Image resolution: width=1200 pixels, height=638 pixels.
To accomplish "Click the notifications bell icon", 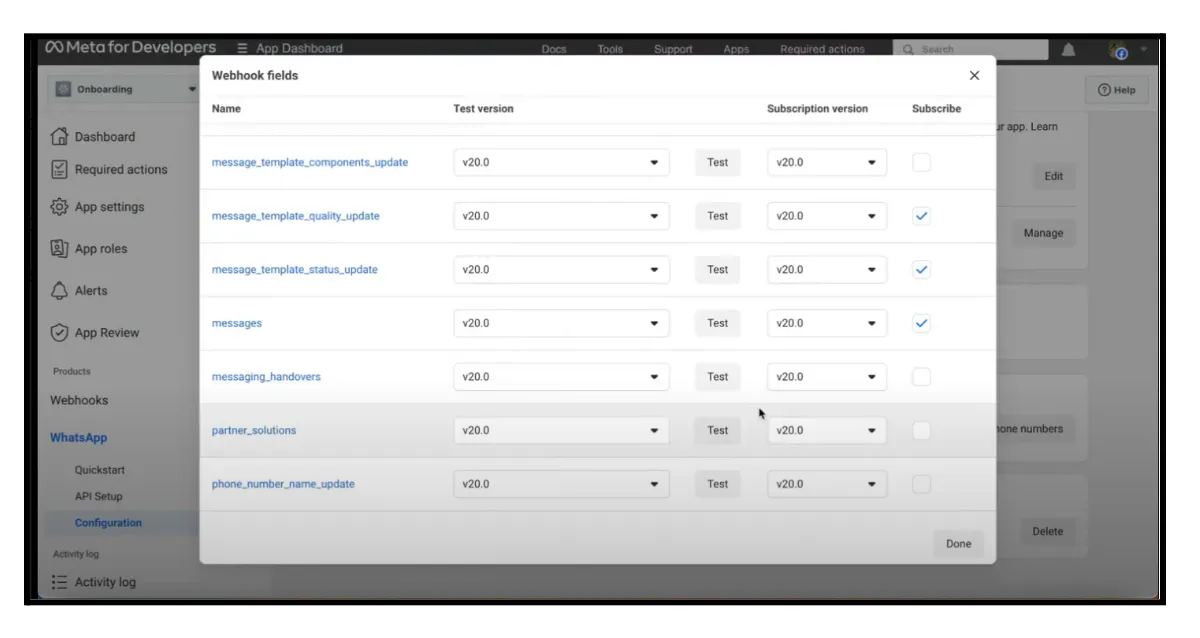I will pos(1069,49).
